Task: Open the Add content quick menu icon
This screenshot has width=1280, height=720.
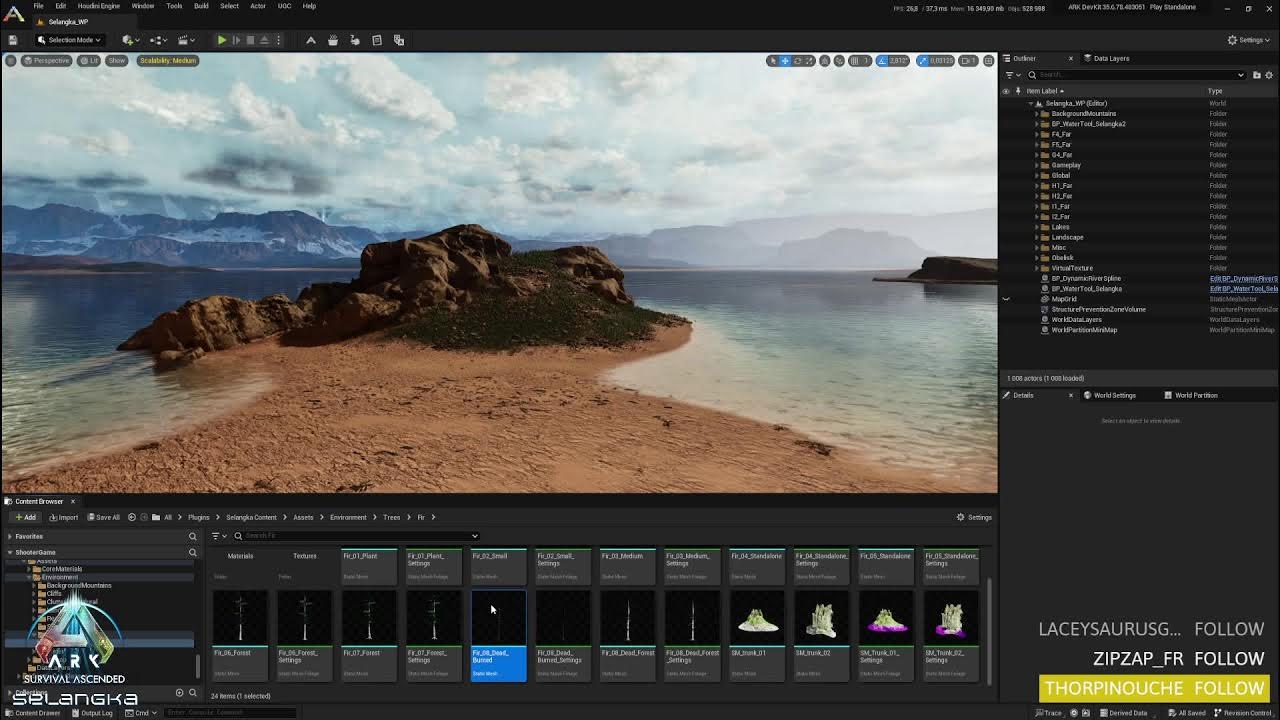Action: tap(129, 40)
